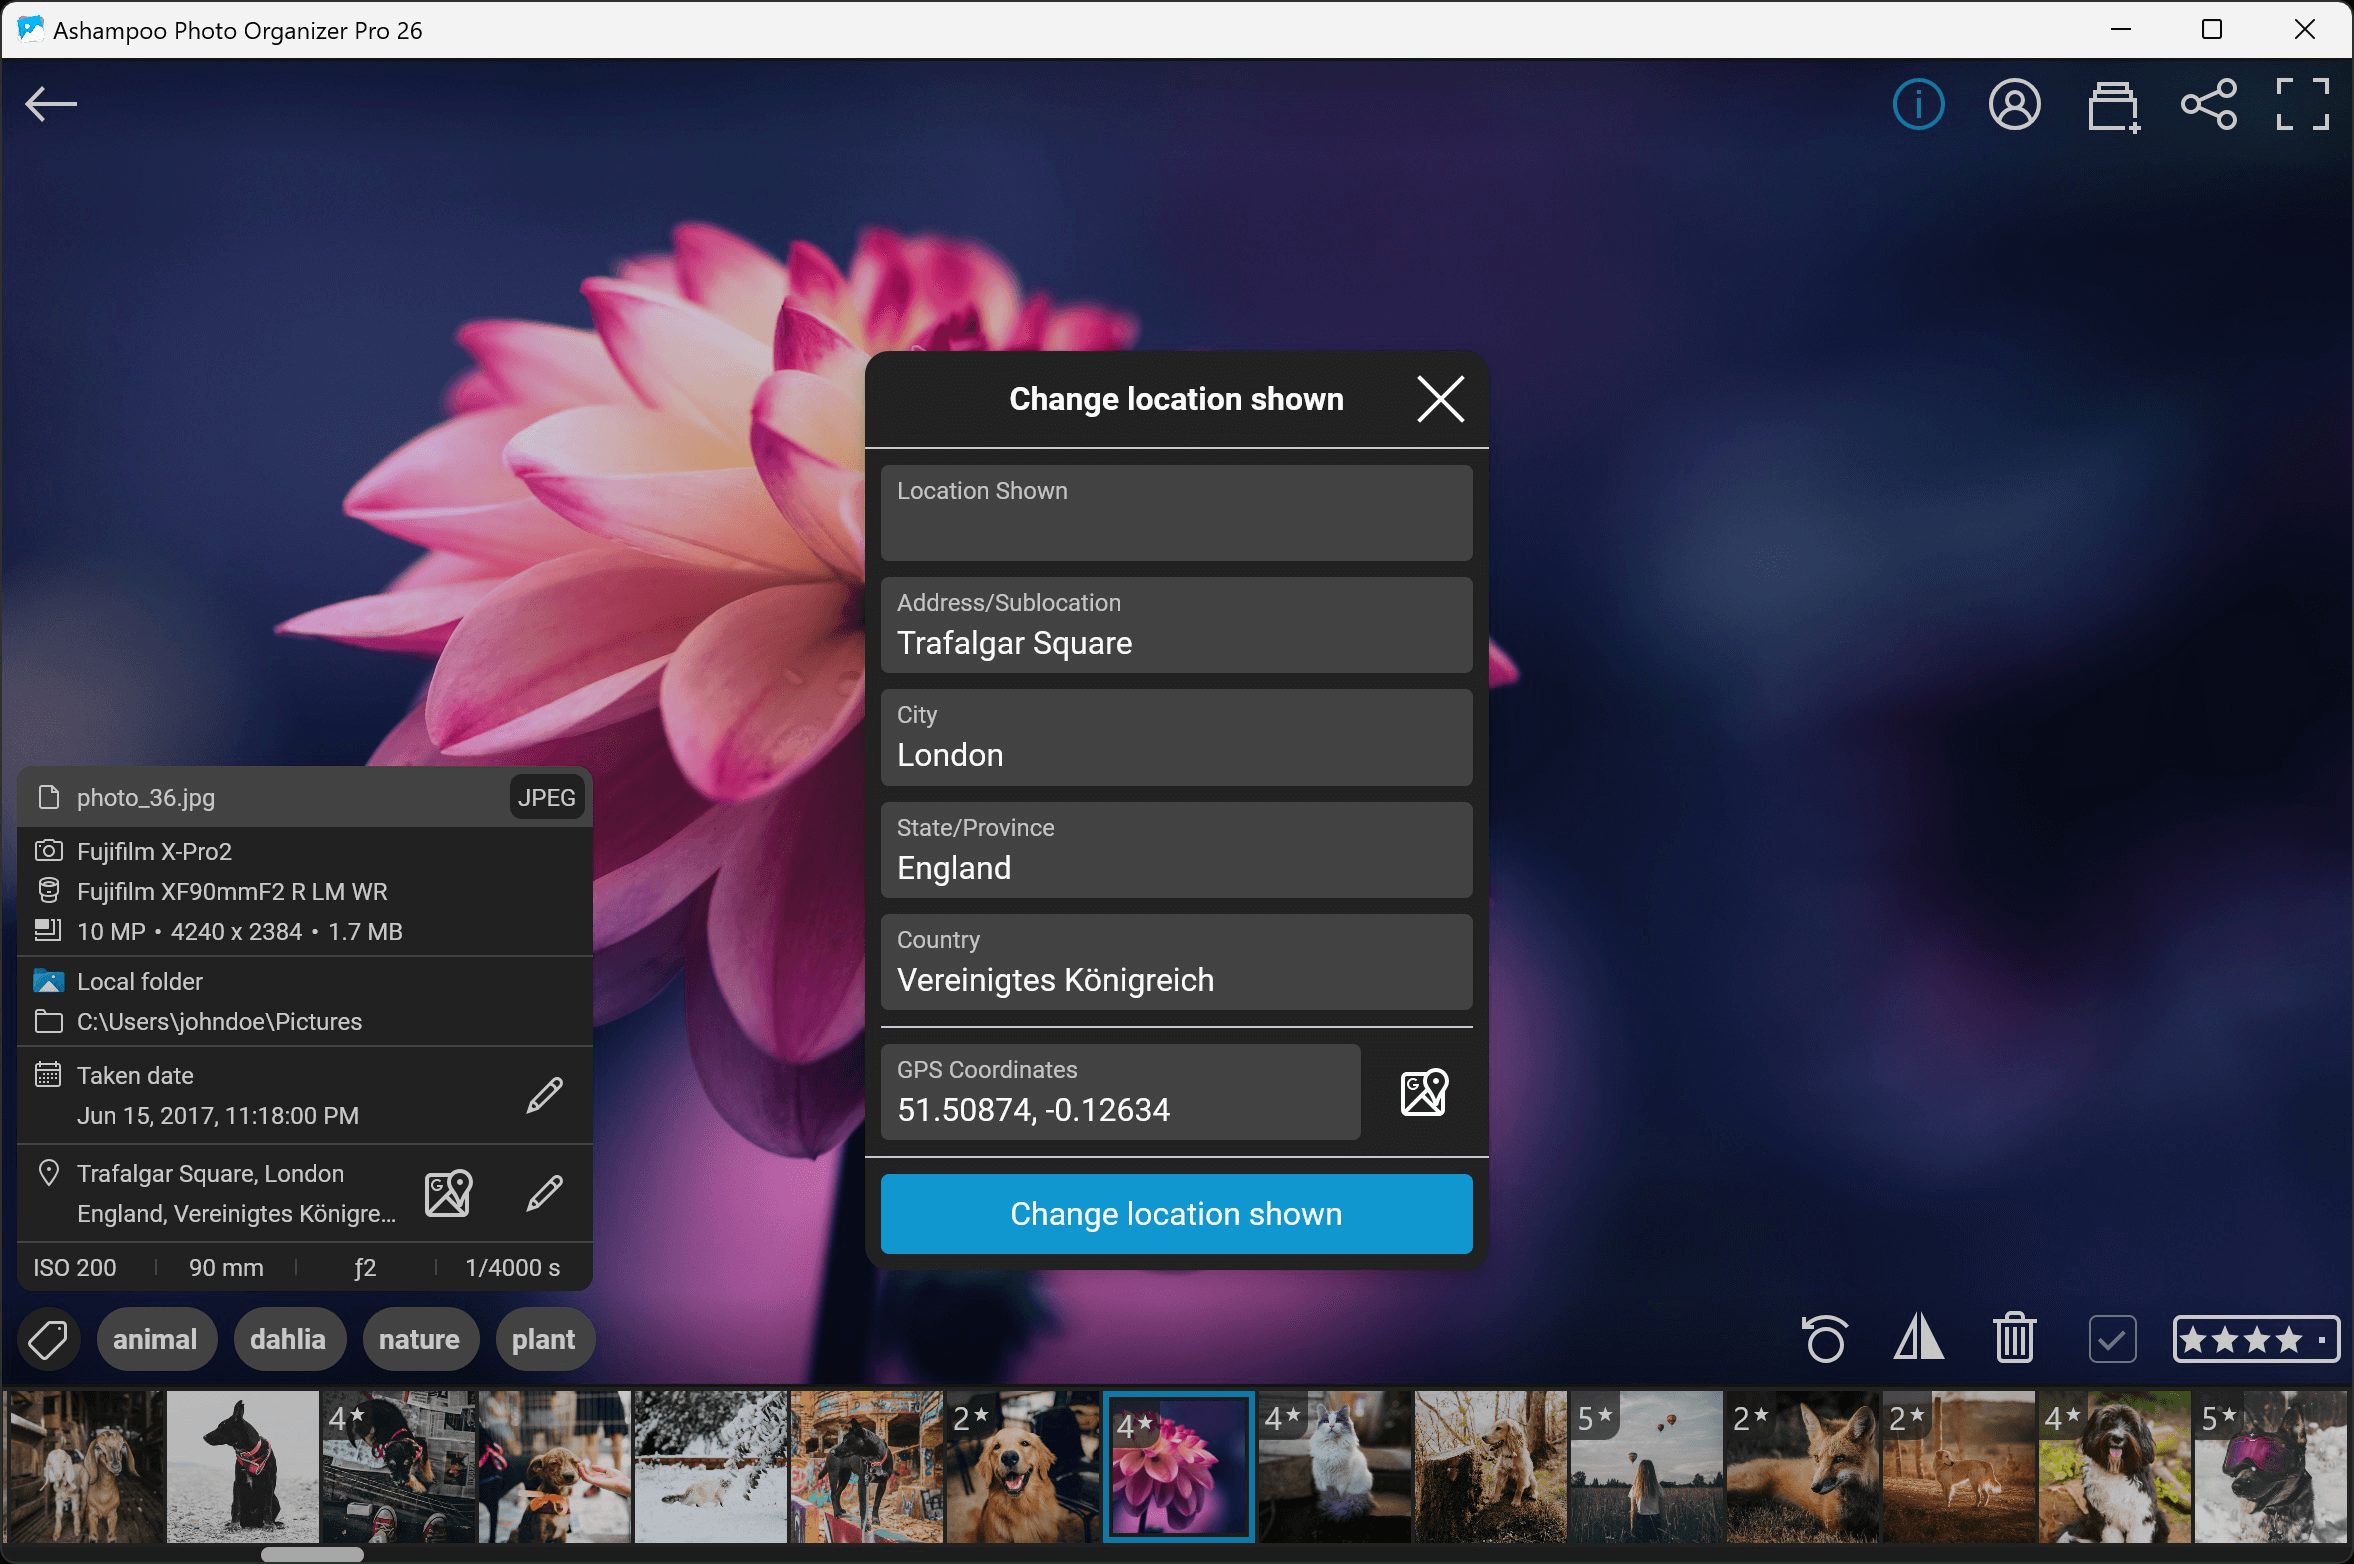Screen dimensions: 2354x1564
Task: Rotate the photo counterclockwise
Action: [x=1824, y=1338]
